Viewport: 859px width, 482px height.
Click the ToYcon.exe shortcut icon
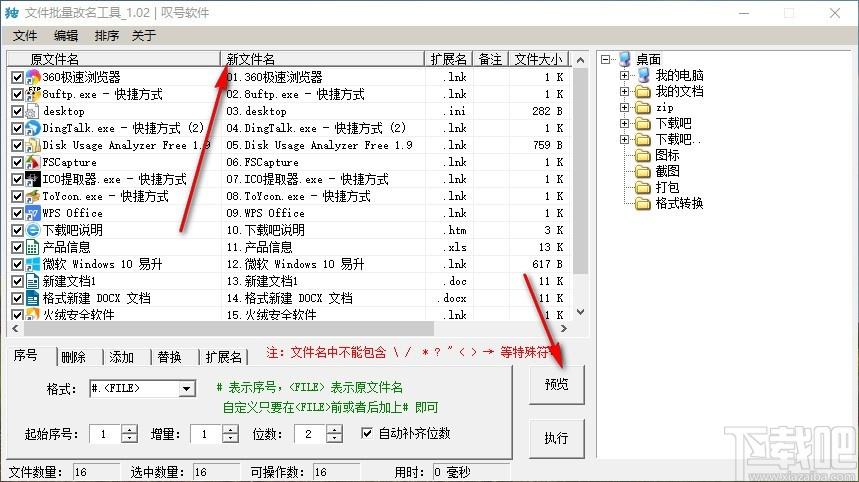(33, 196)
